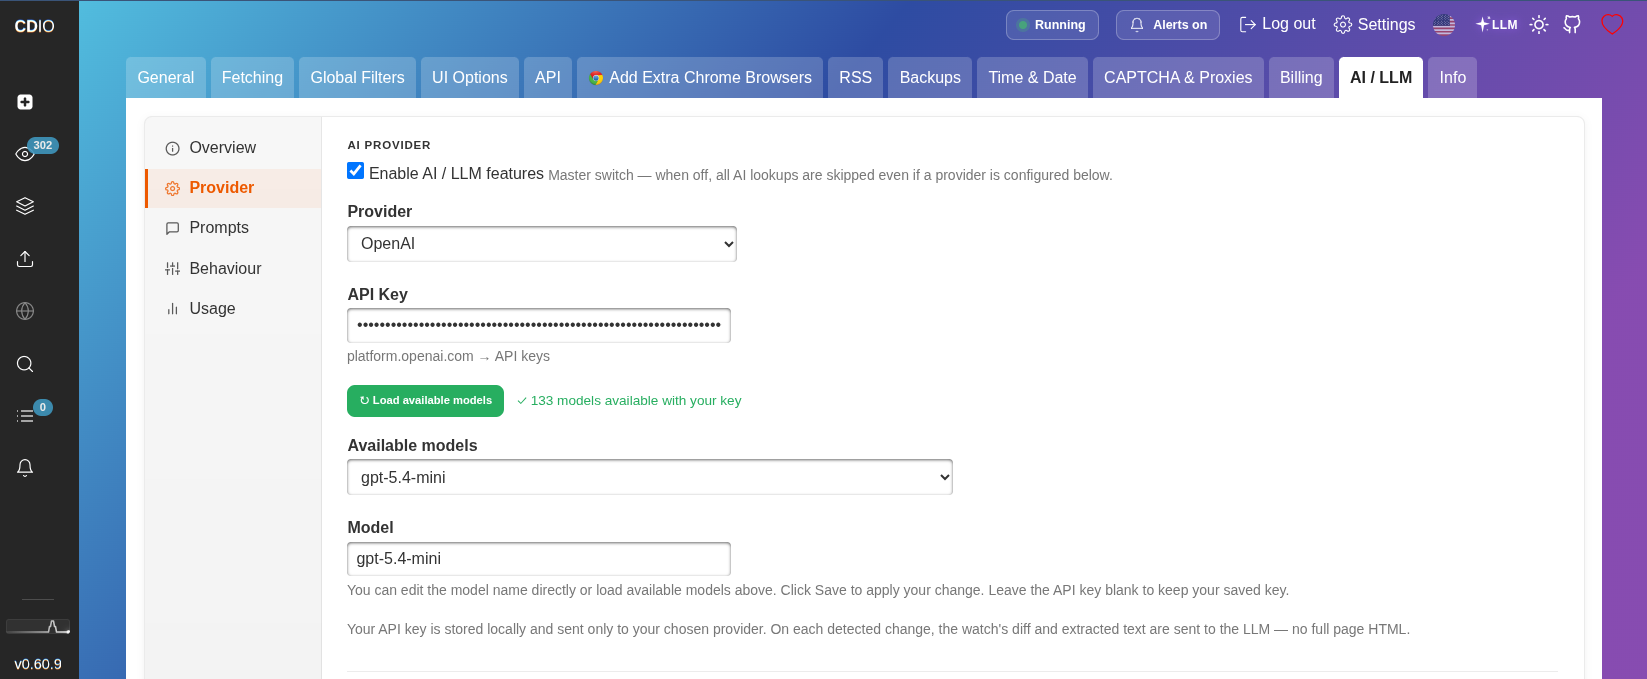Screen dimensions: 1647x679
Task: Open Usage in the side menu
Action: (x=233, y=309)
